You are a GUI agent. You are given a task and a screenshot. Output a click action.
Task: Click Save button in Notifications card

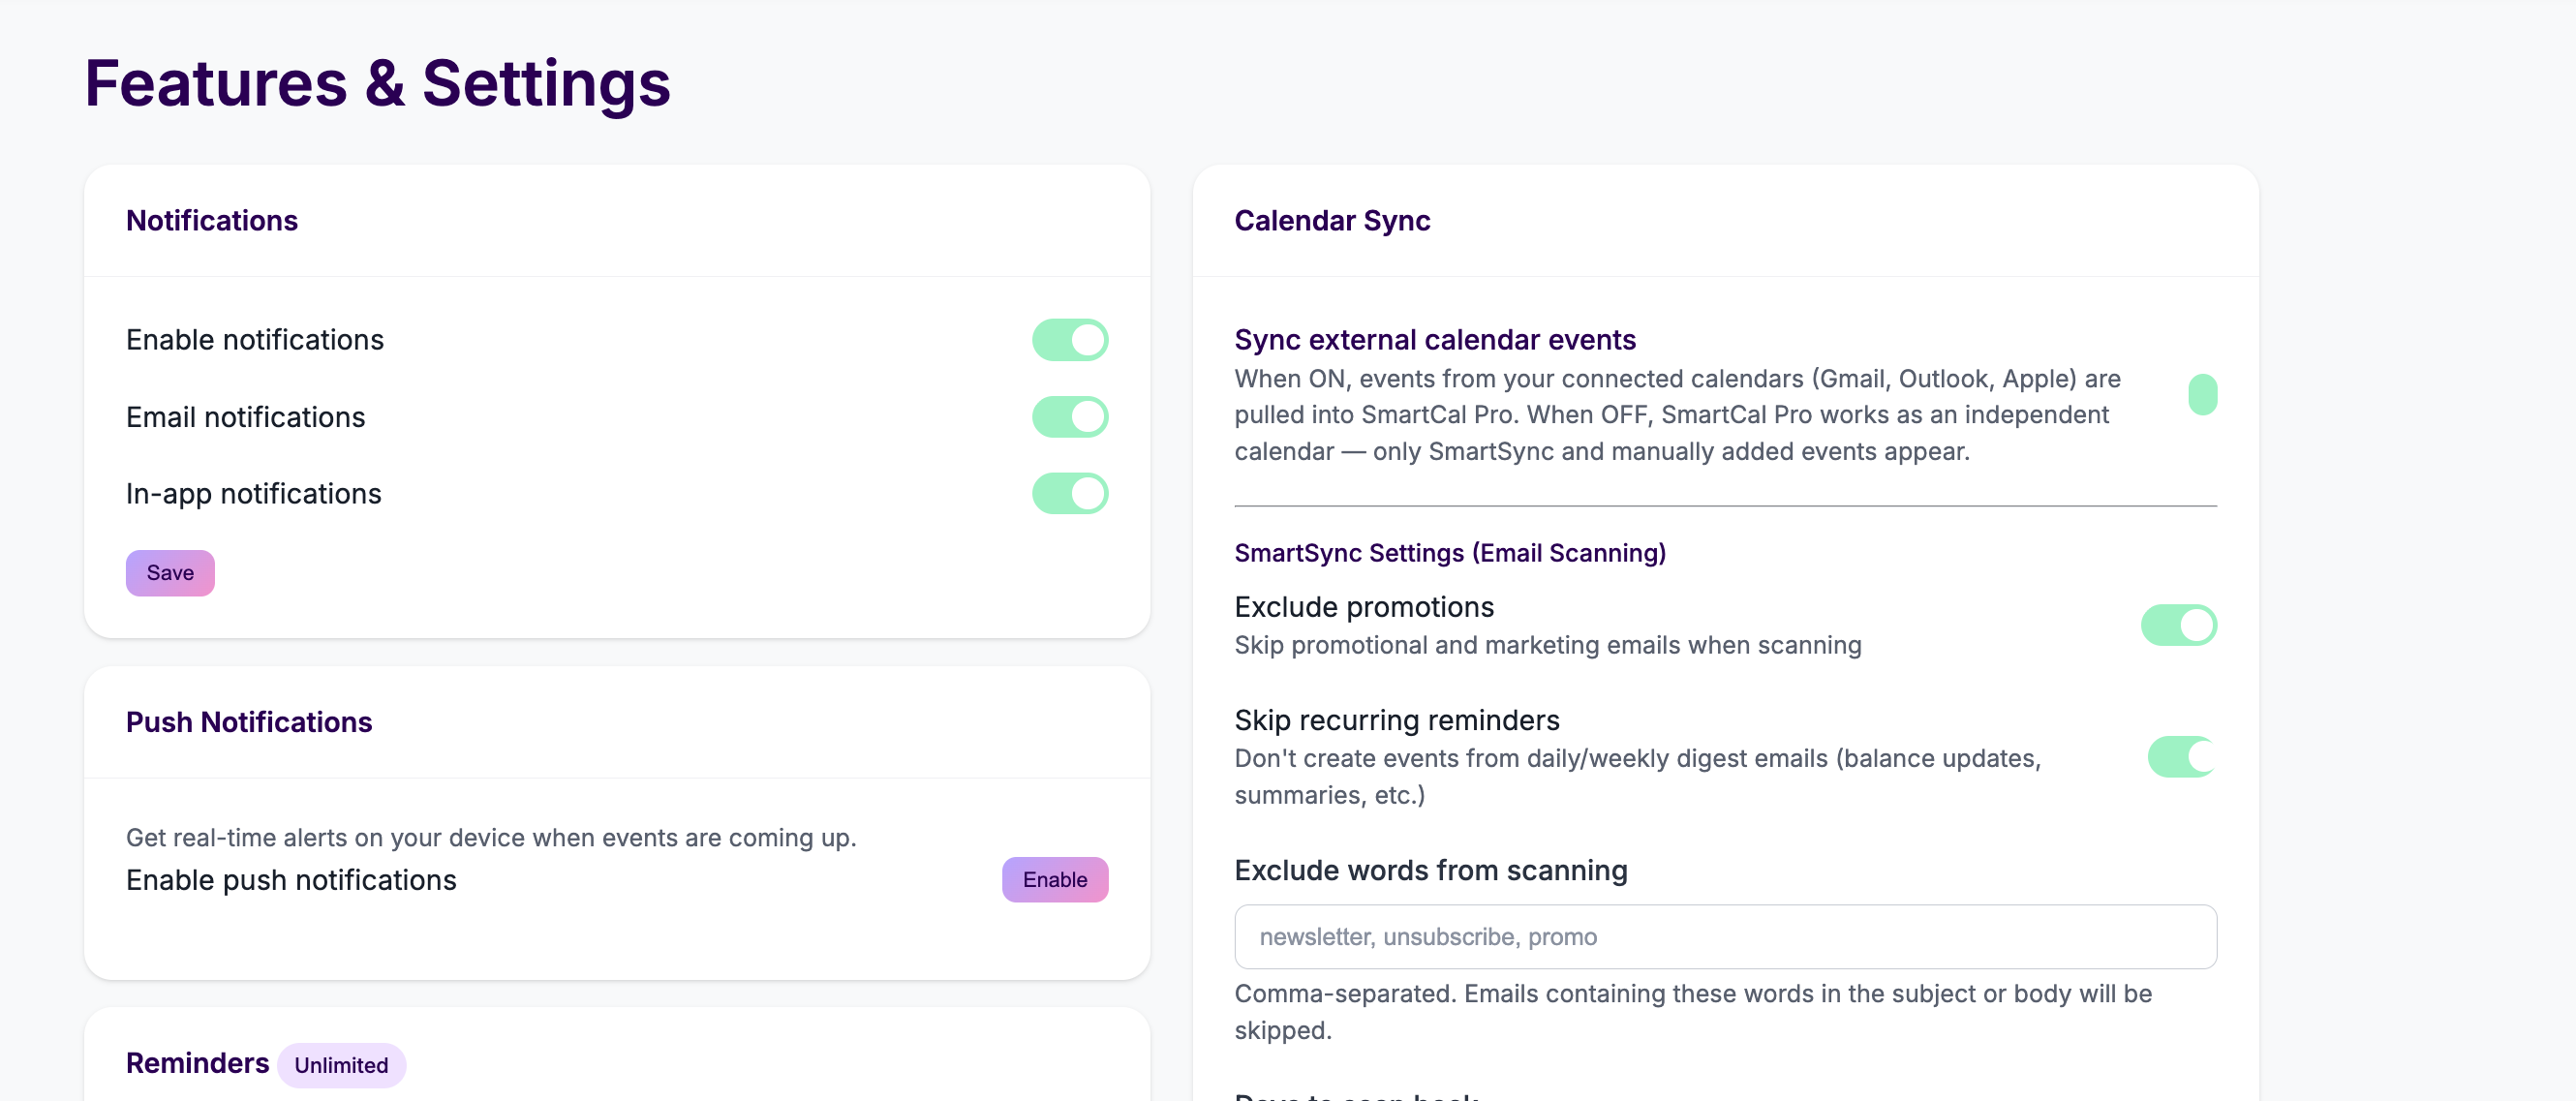(170, 573)
